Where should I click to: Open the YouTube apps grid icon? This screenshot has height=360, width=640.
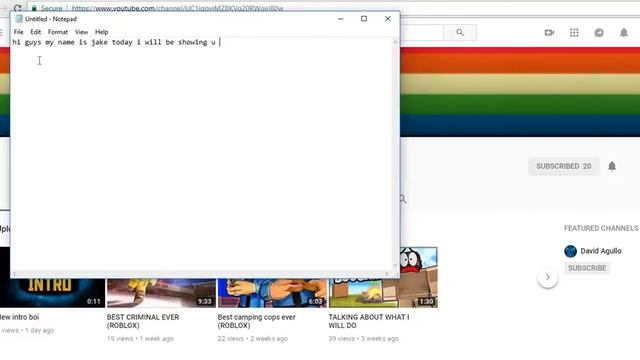point(574,33)
